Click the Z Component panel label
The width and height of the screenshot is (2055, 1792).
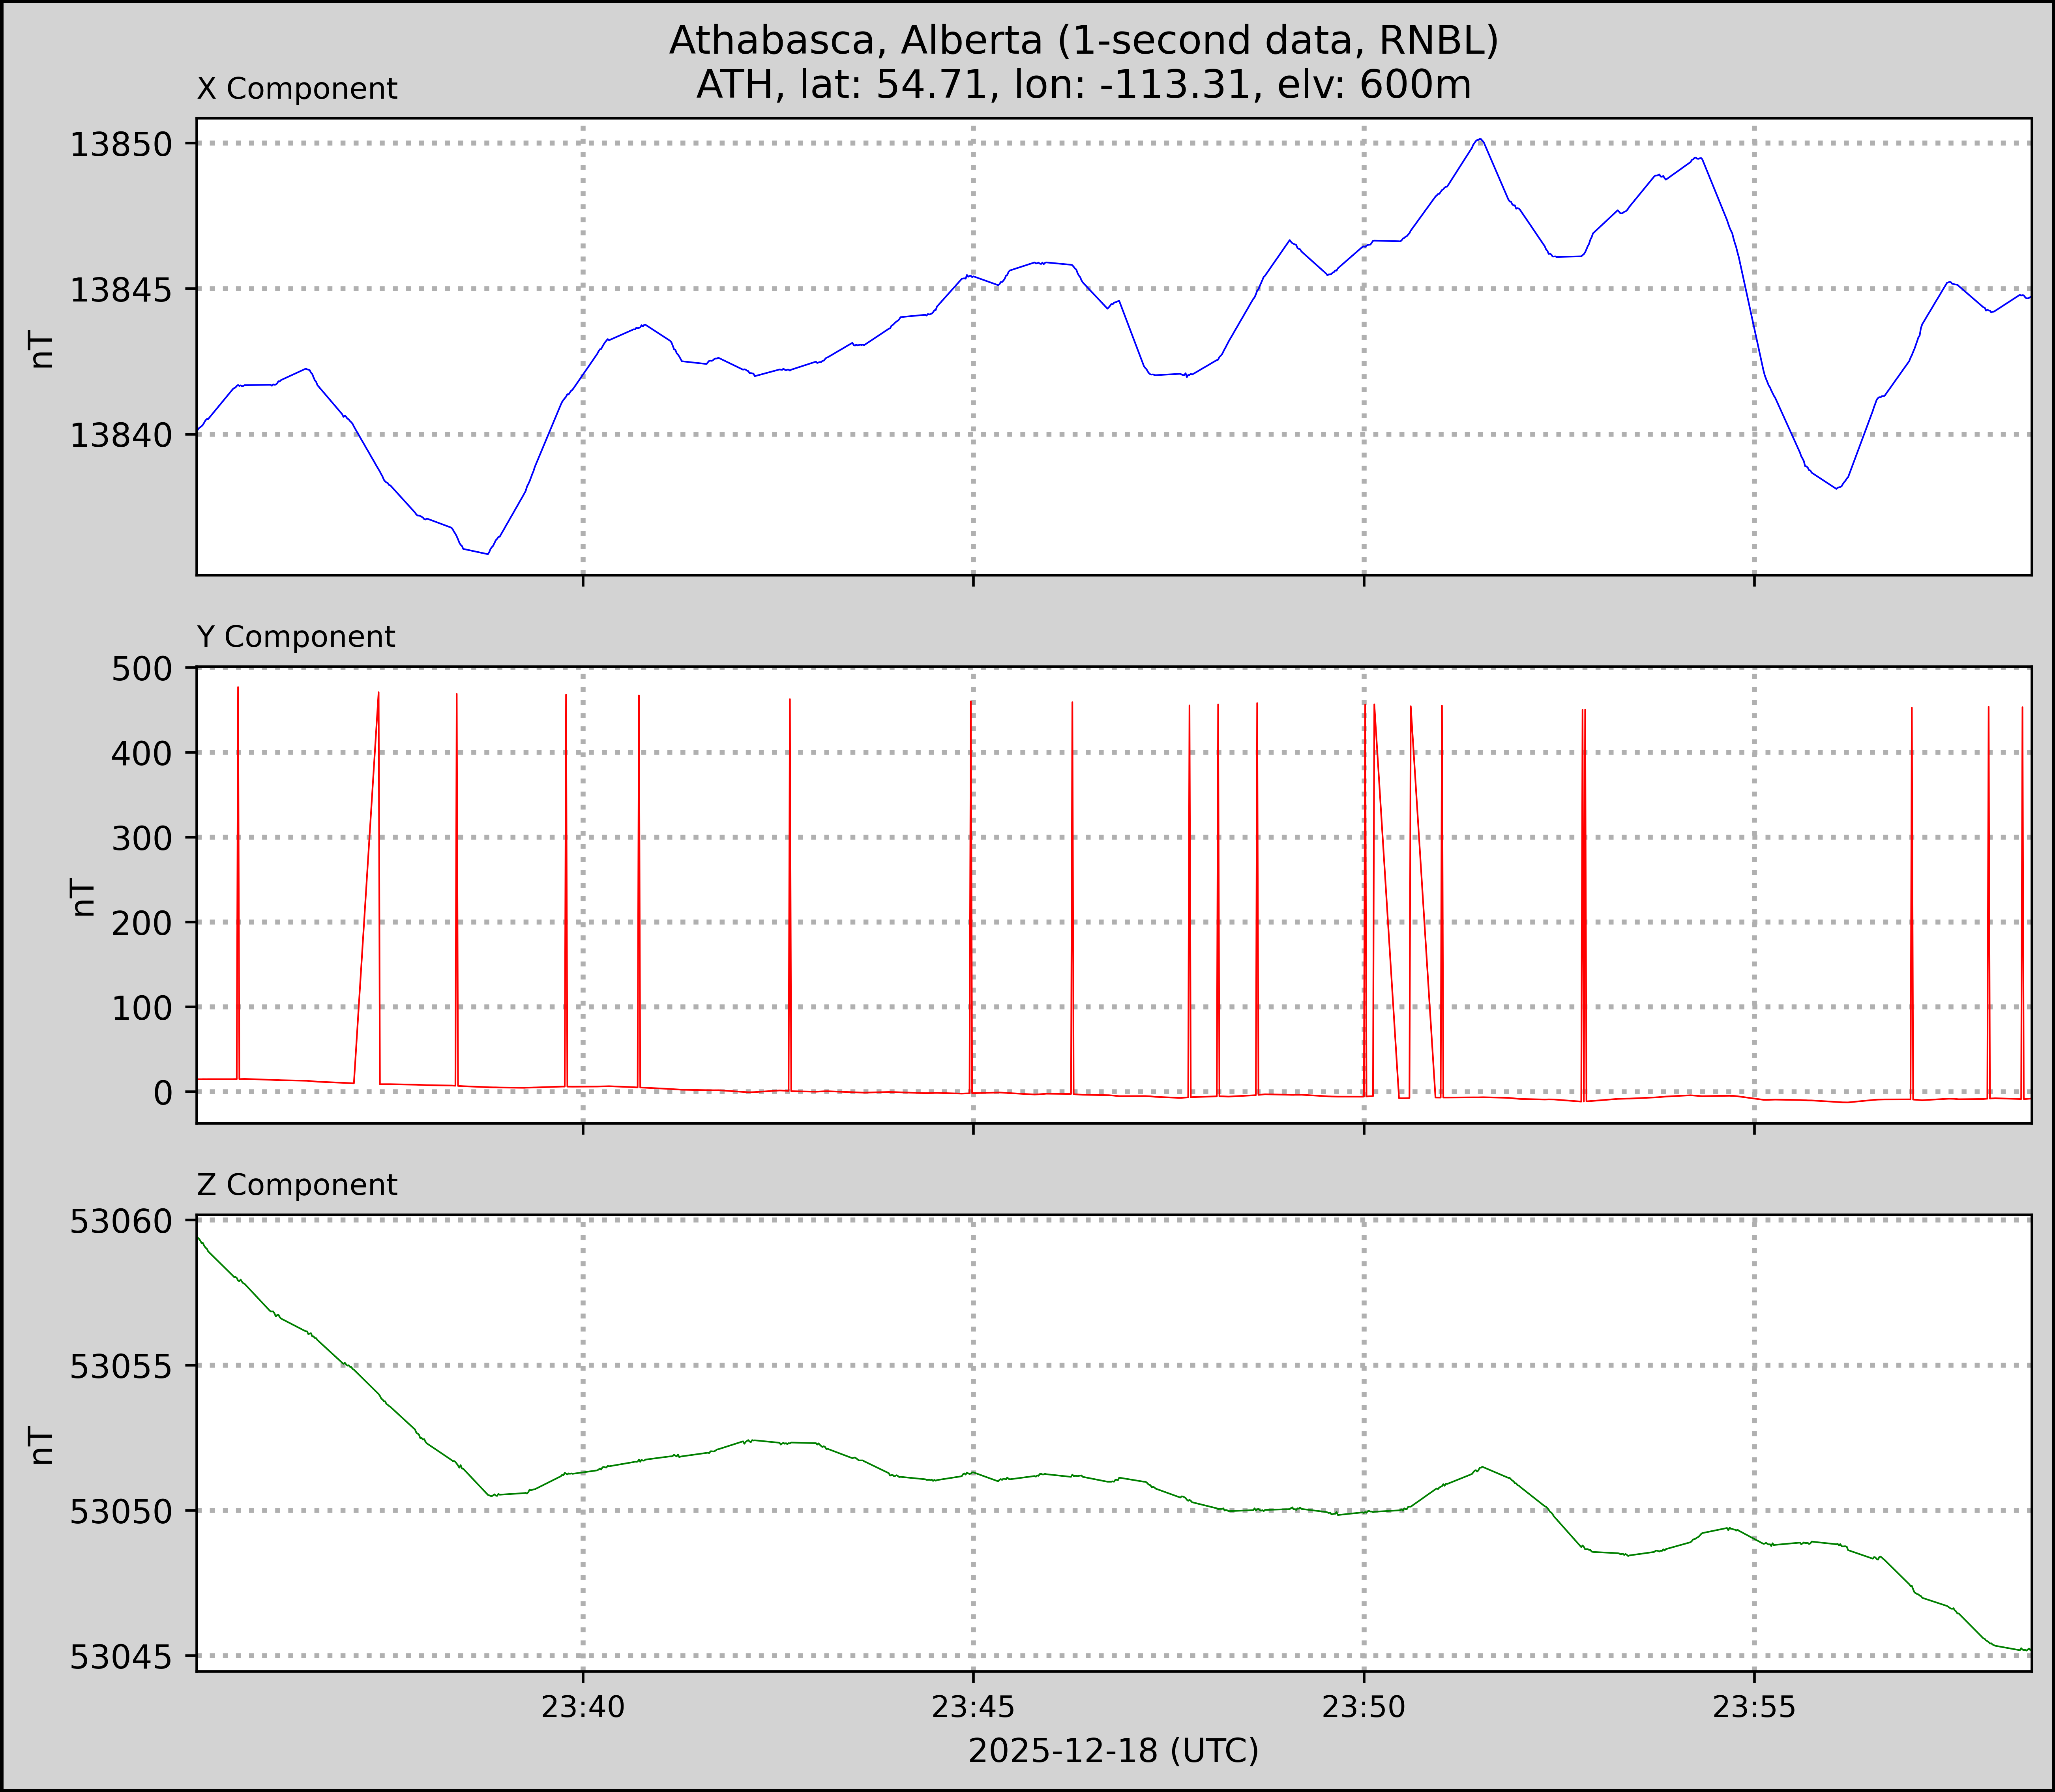pos(297,1185)
